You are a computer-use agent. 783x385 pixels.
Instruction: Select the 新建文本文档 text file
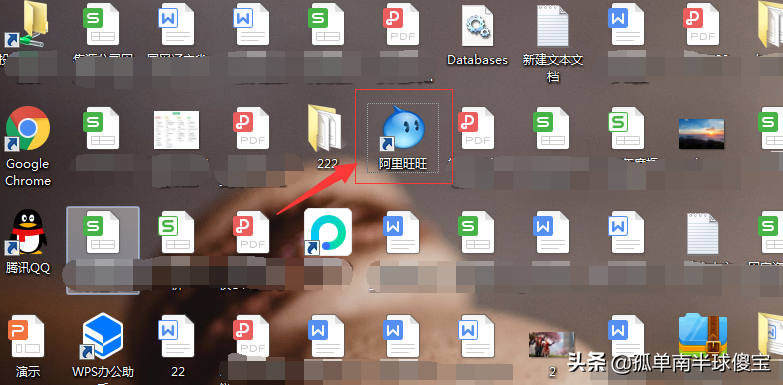552,25
